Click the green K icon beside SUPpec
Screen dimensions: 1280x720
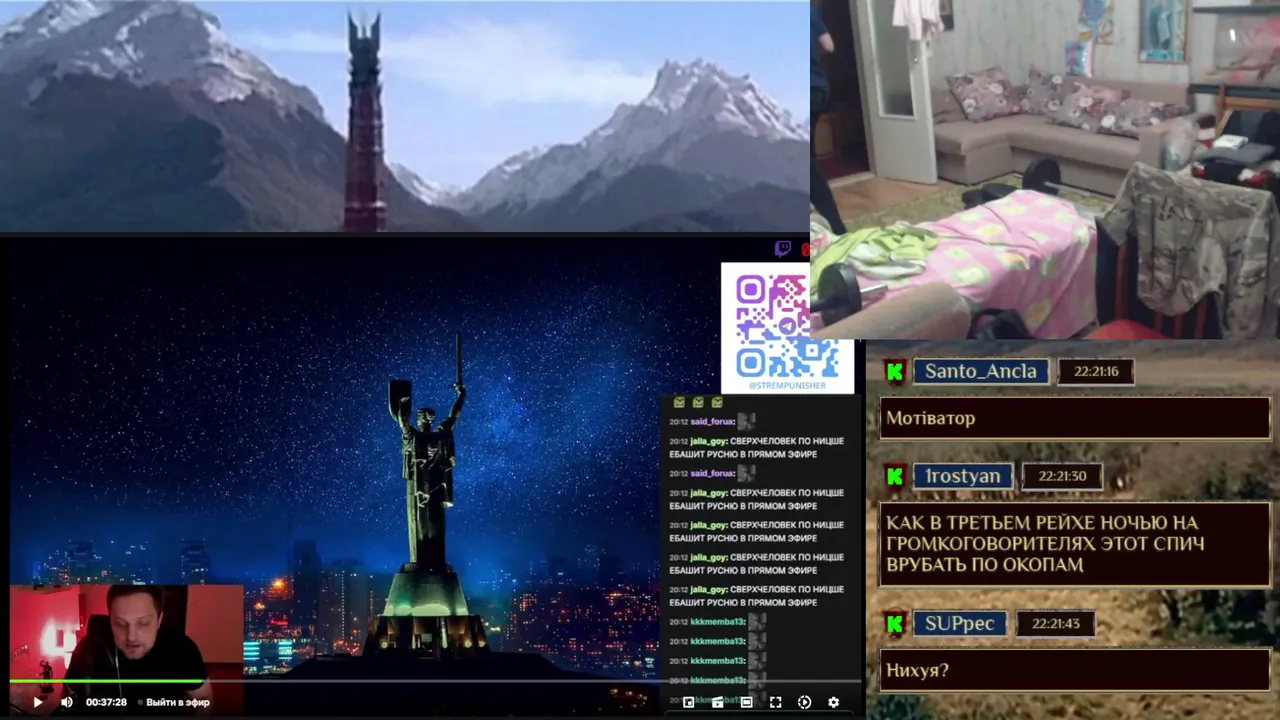[895, 624]
